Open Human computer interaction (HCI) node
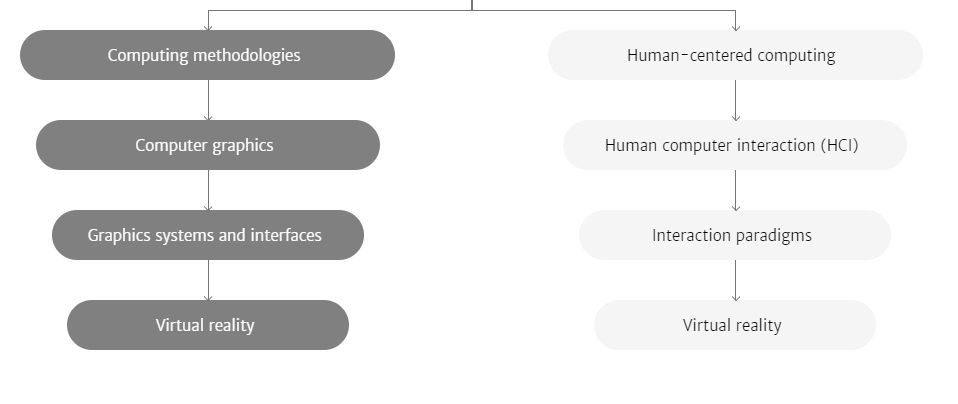 735,145
